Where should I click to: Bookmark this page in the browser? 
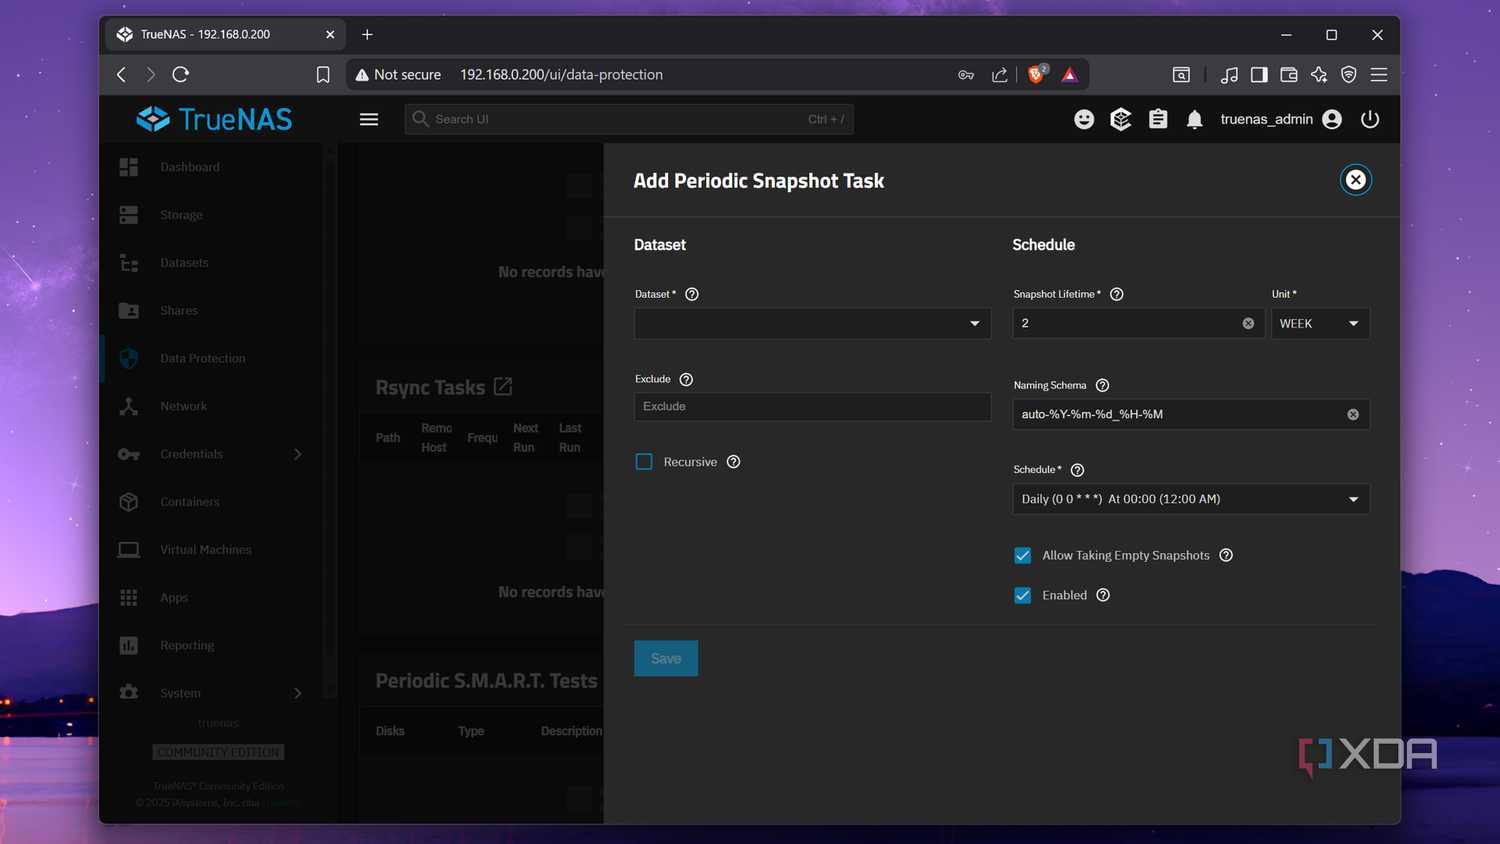coord(323,75)
